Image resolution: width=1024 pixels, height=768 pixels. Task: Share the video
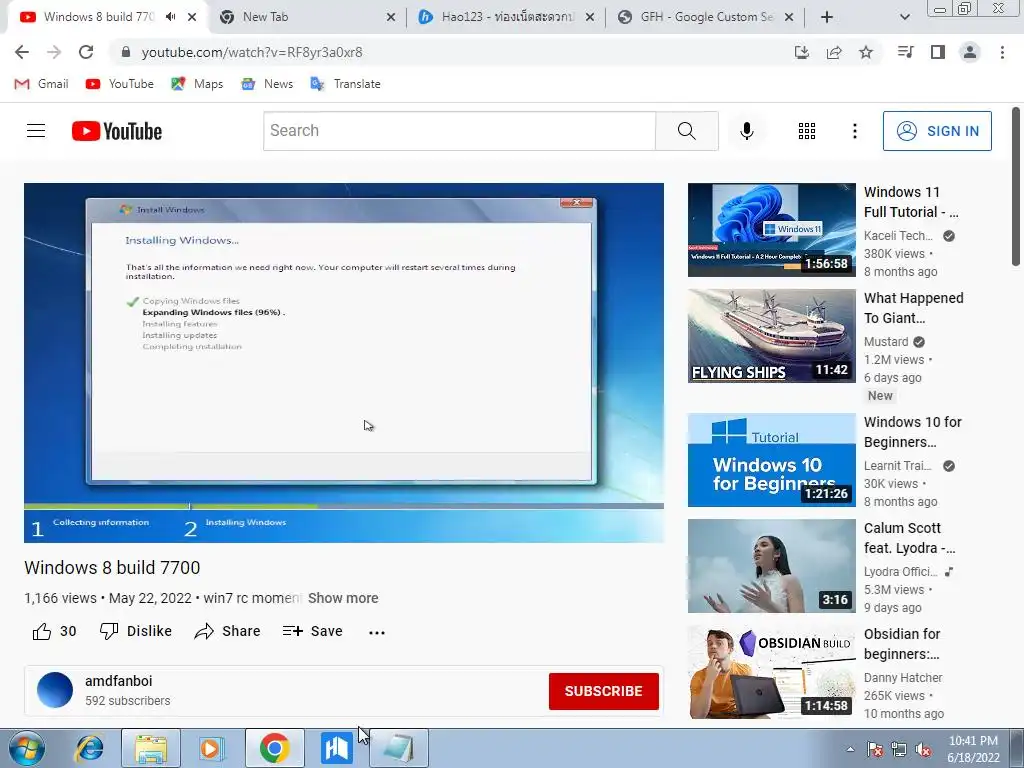tap(227, 632)
